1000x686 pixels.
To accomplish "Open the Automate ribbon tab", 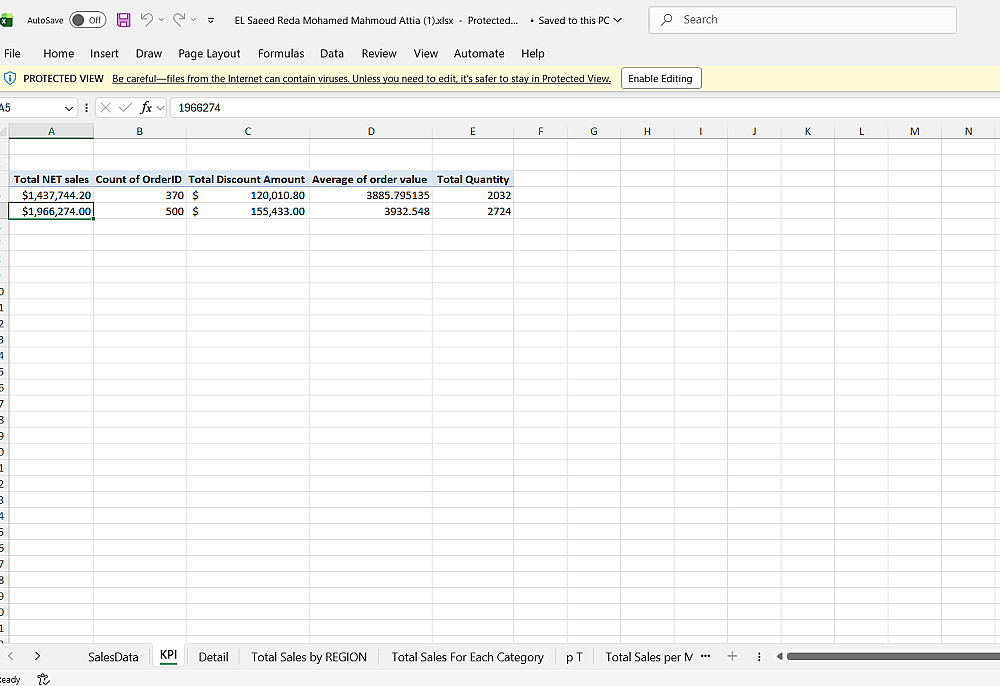I will pos(479,54).
